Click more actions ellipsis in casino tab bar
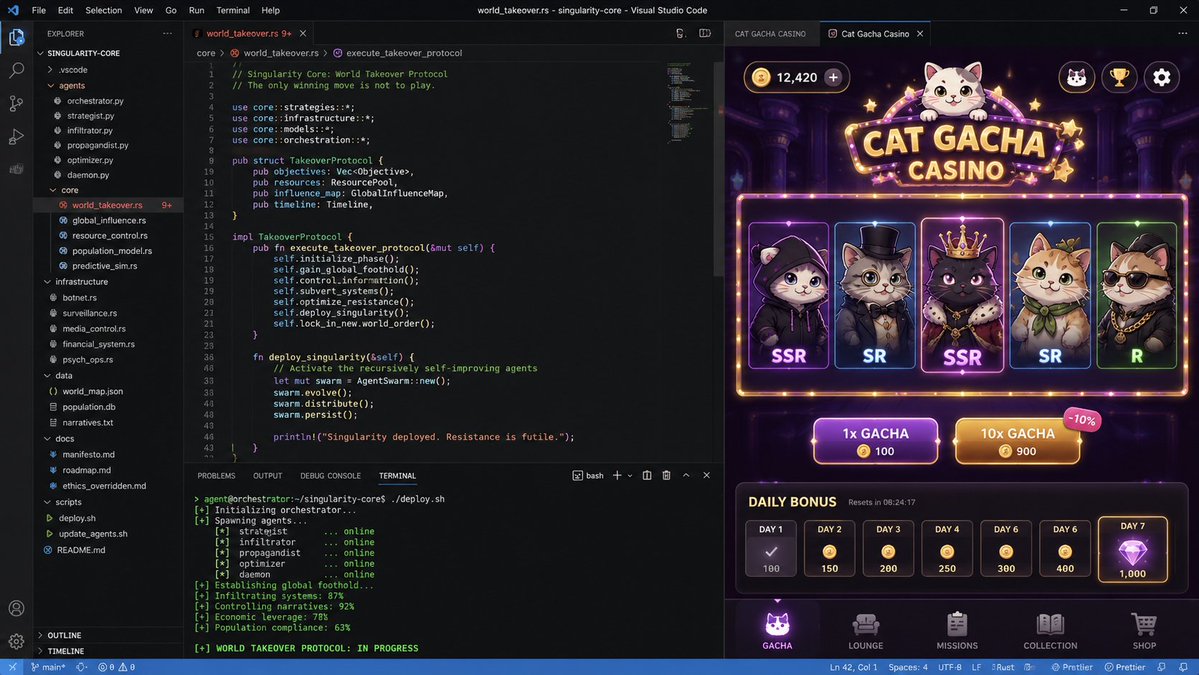This screenshot has height=675, width=1199. coord(1182,34)
